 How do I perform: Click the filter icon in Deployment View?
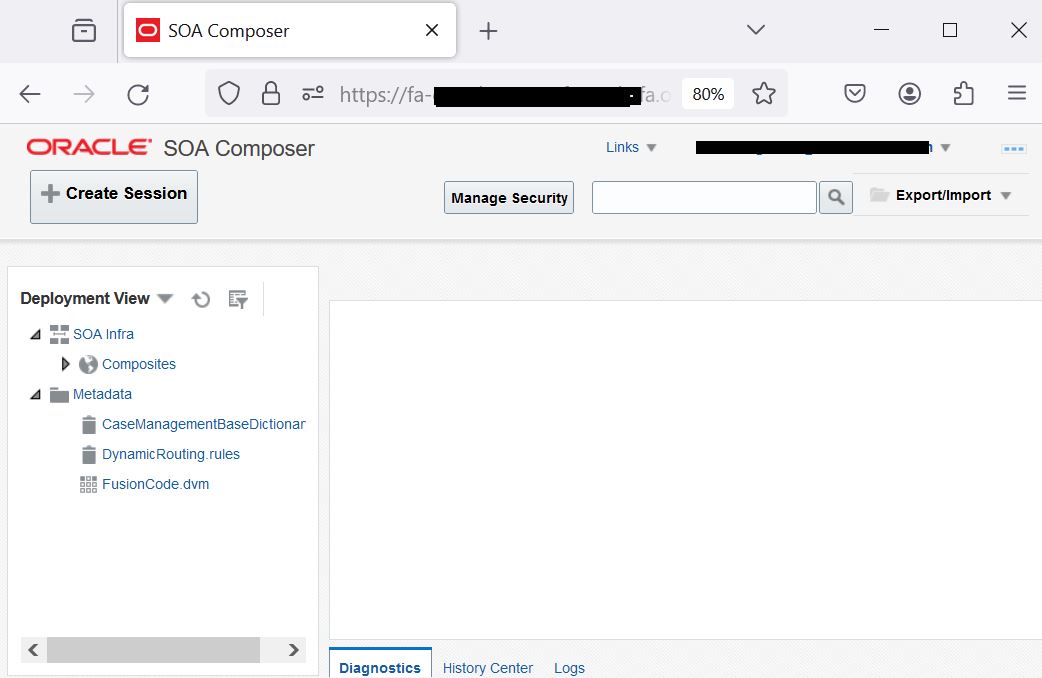[x=238, y=300]
